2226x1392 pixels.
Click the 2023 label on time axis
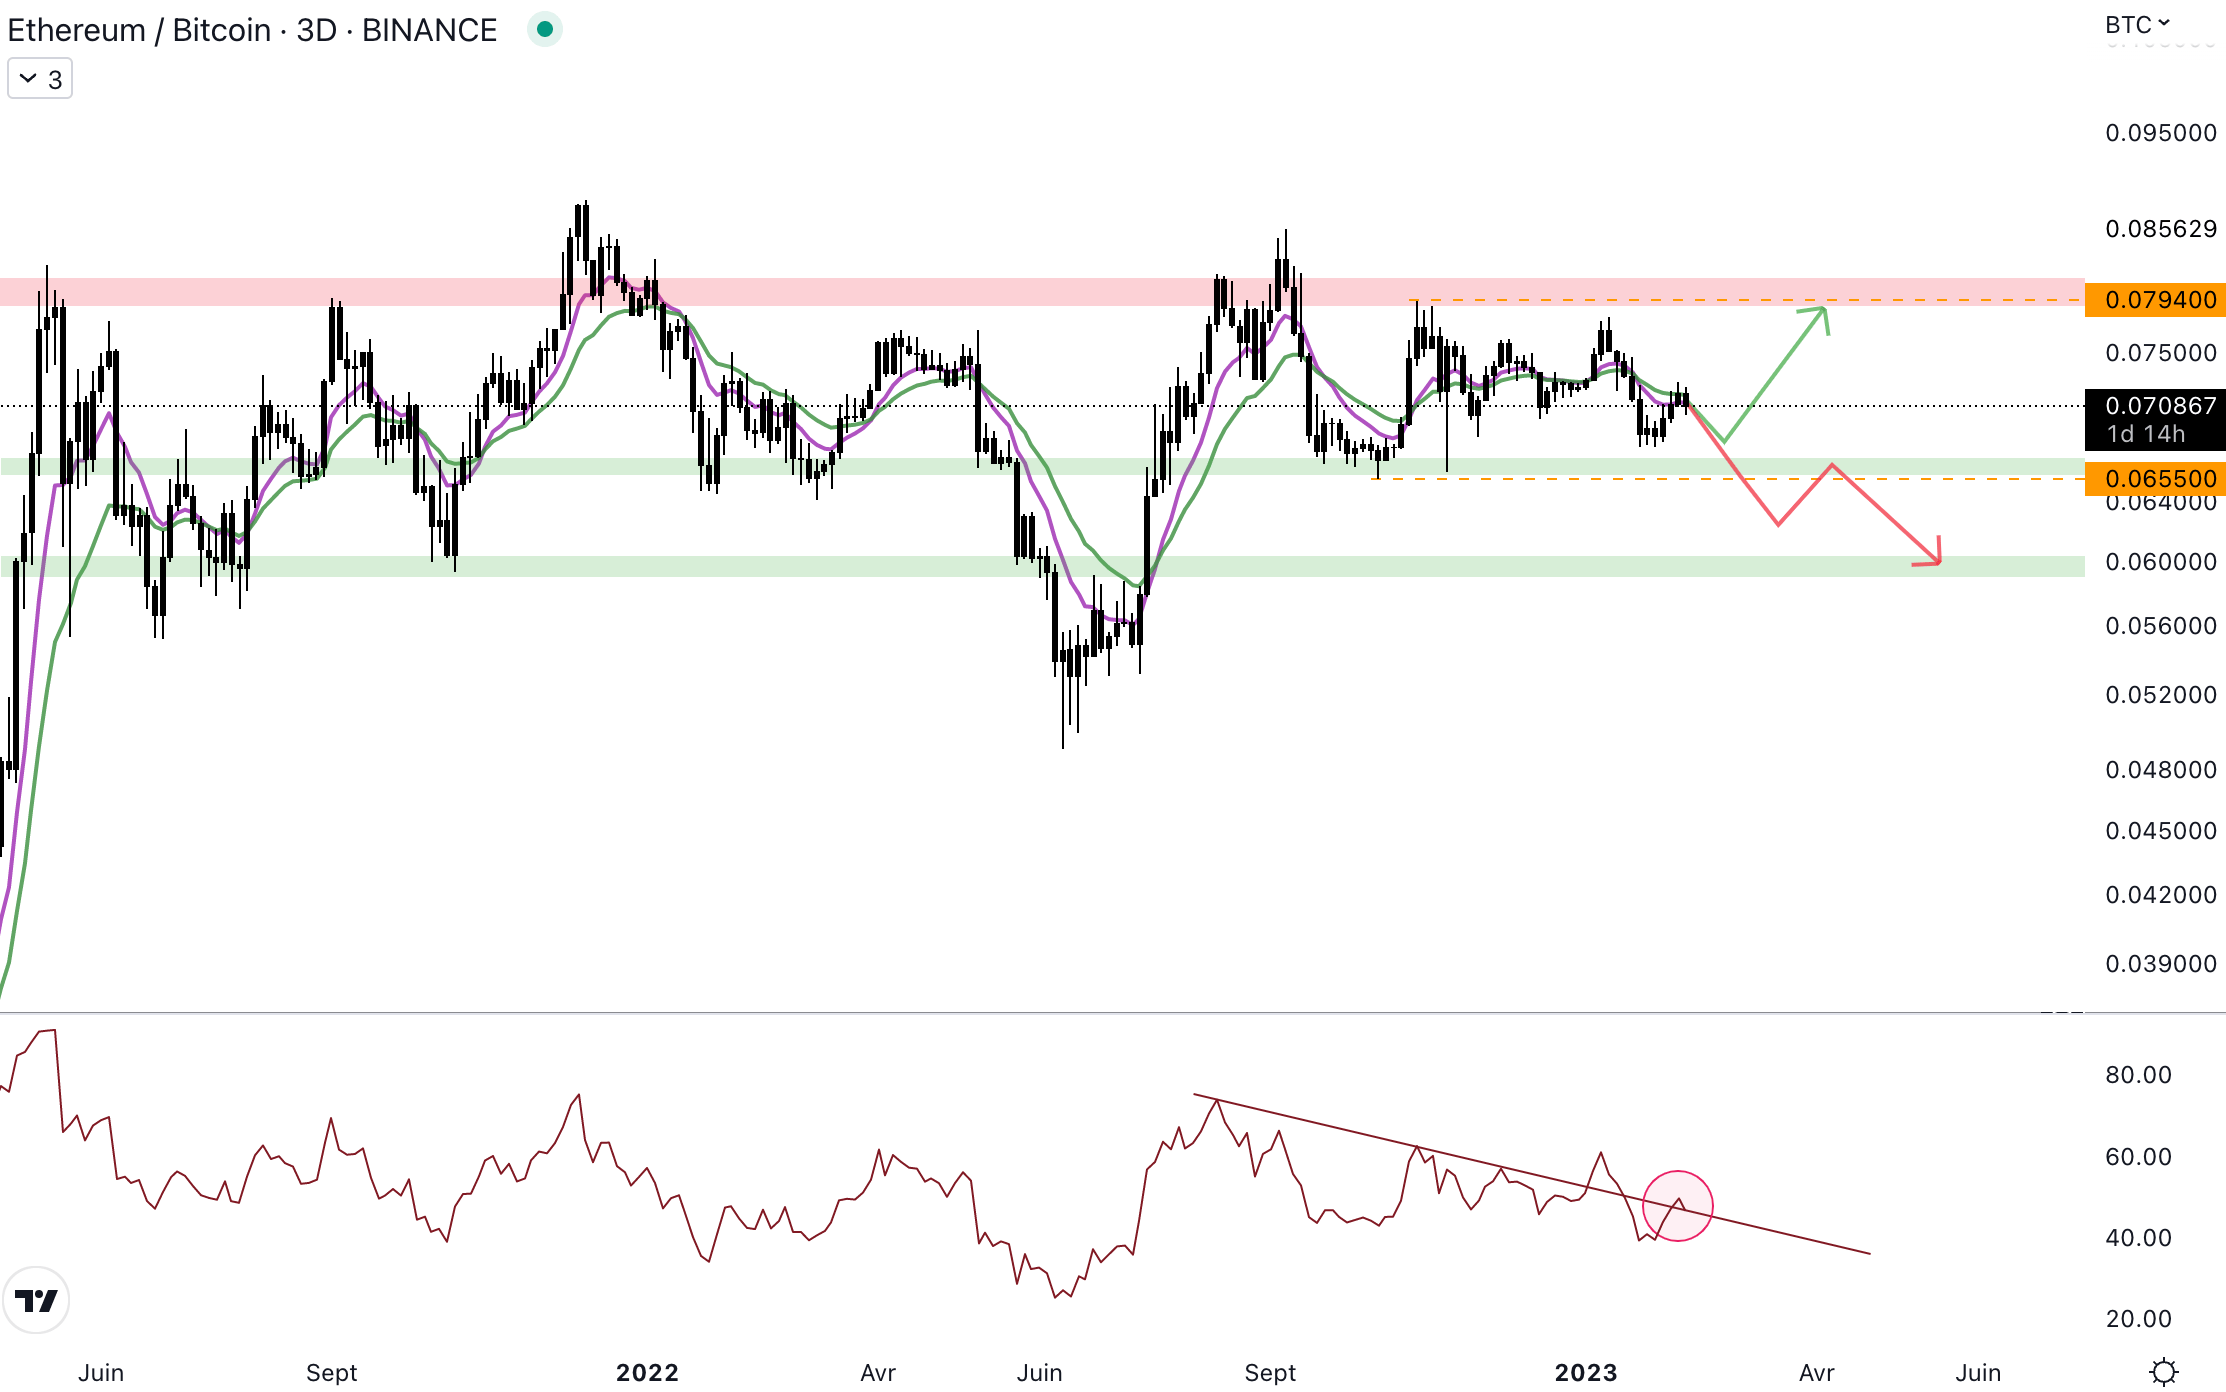(1586, 1372)
